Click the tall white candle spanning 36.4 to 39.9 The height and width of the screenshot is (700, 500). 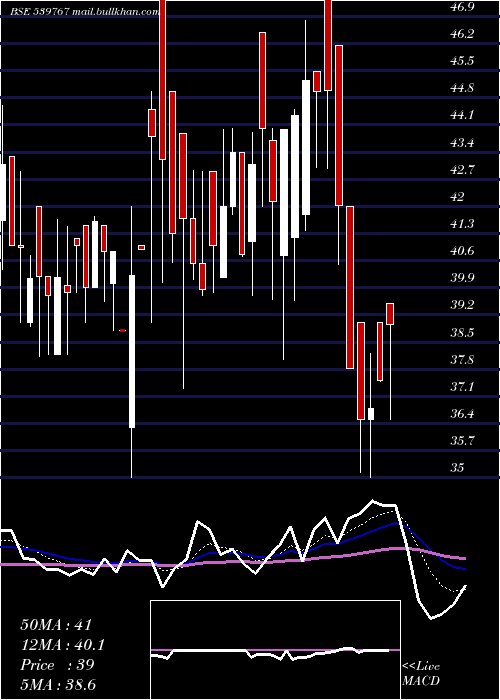point(132,352)
